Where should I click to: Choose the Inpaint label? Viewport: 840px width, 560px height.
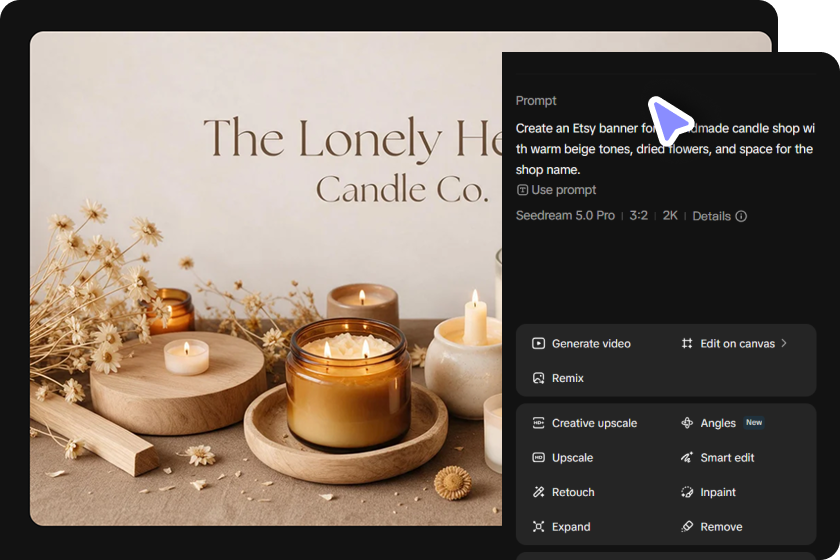(x=718, y=492)
